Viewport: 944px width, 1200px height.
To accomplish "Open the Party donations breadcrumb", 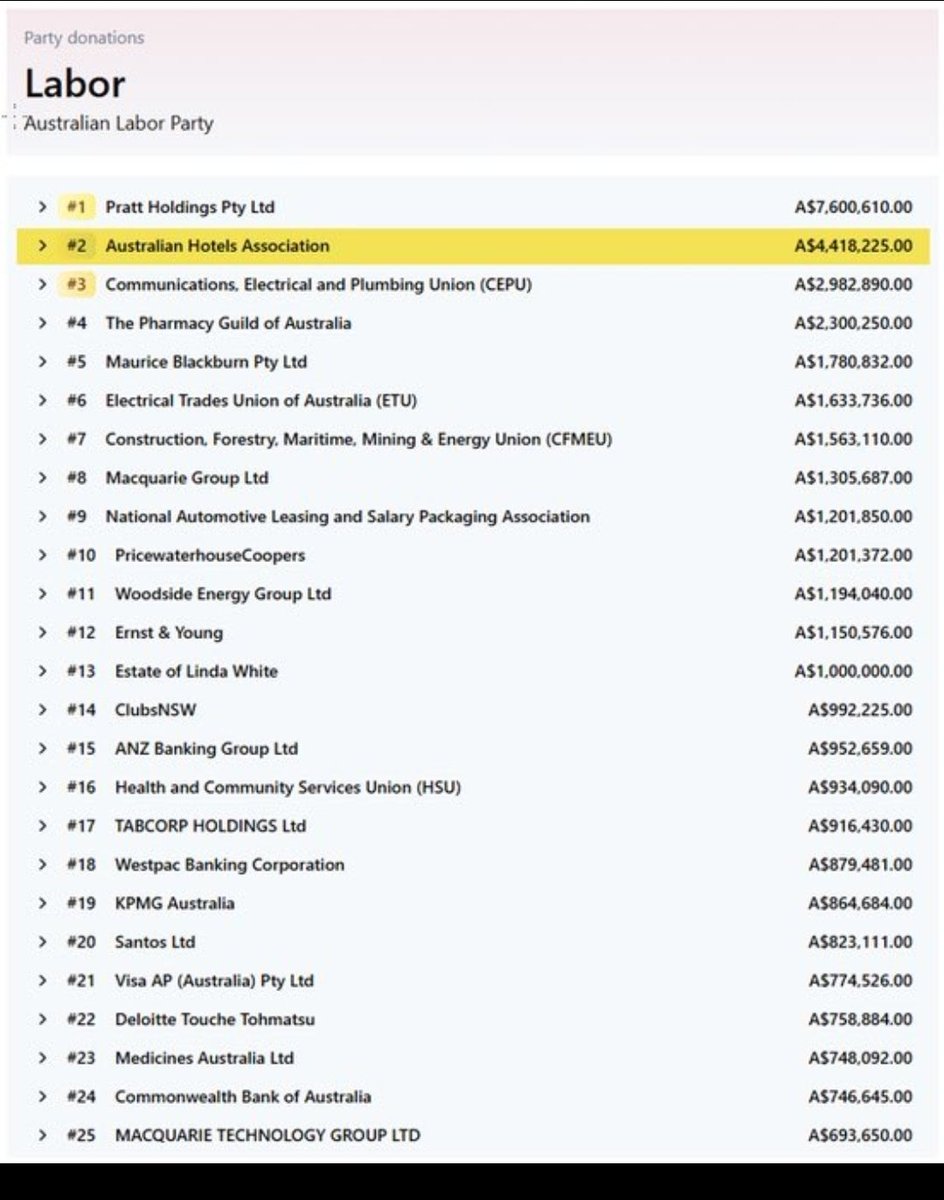I will [x=84, y=38].
